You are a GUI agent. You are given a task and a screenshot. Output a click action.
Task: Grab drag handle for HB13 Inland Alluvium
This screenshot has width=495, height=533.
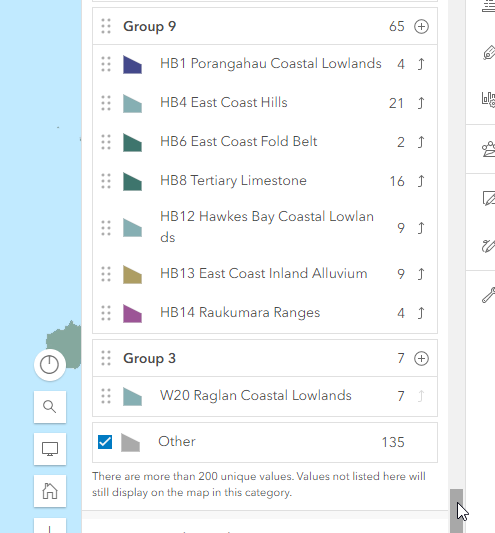click(106, 274)
